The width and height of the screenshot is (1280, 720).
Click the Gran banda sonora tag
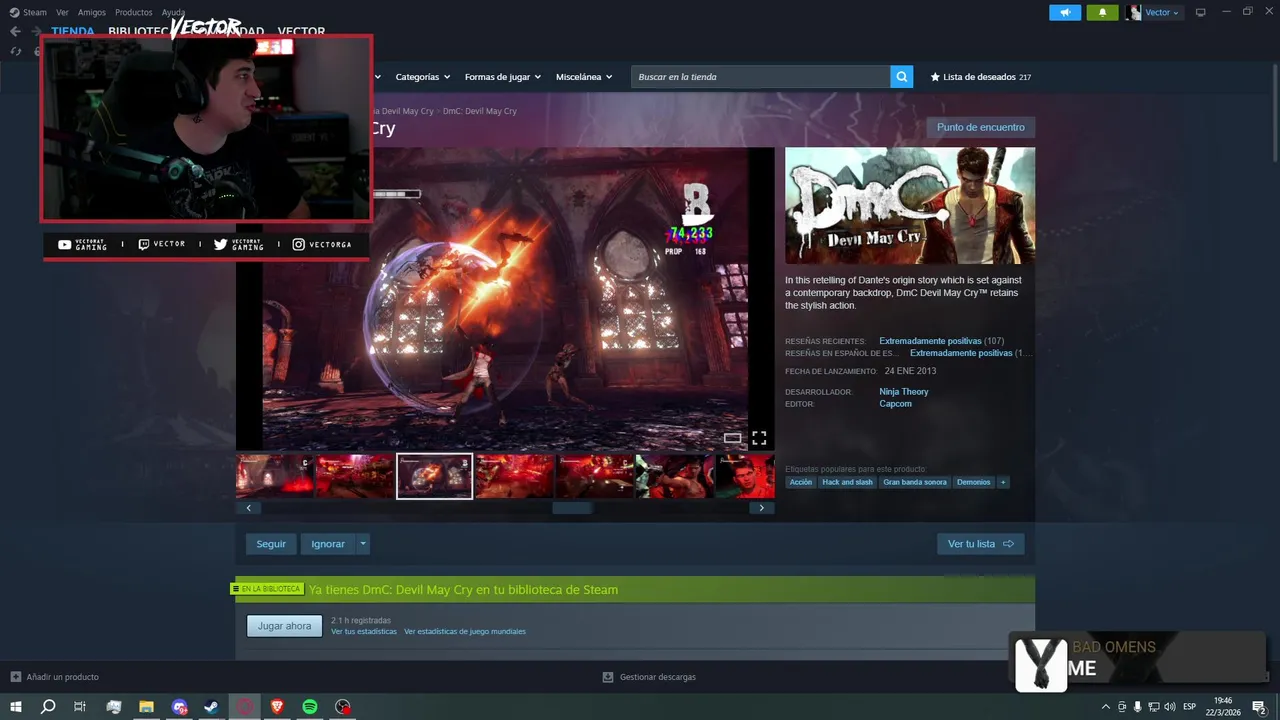point(915,482)
